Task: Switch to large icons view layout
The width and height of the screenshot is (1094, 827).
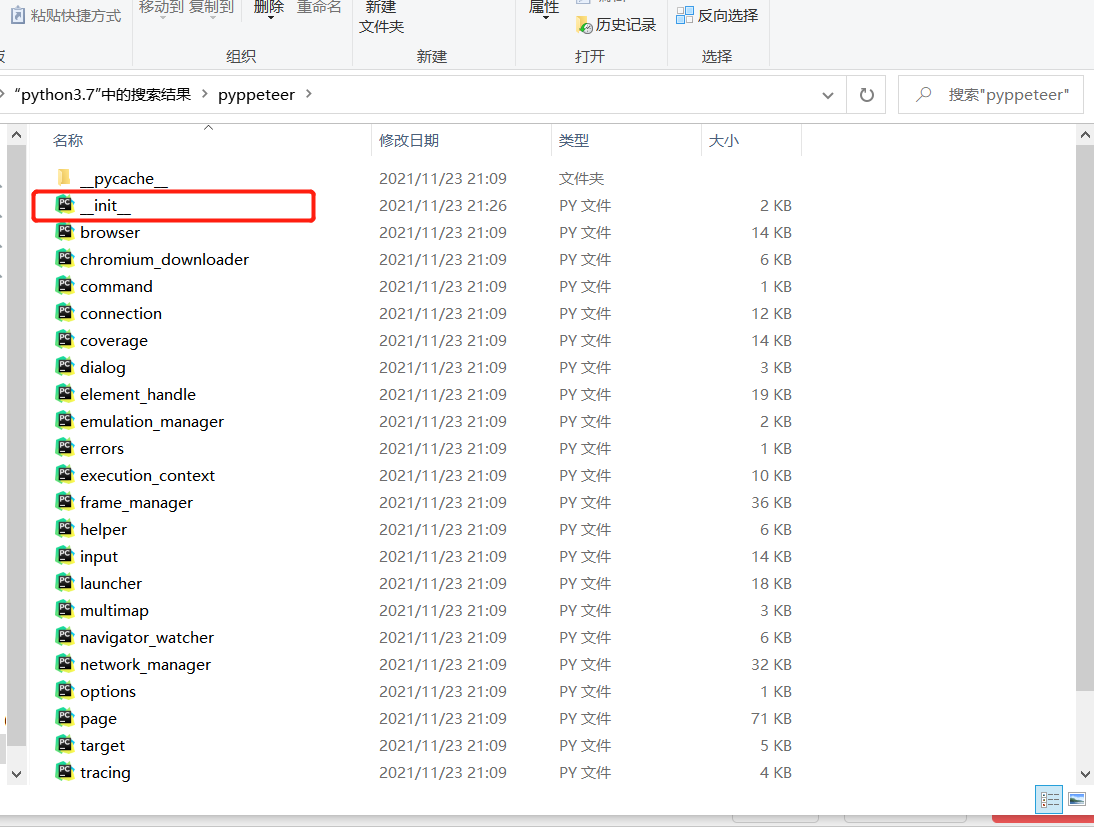Action: point(1077,800)
